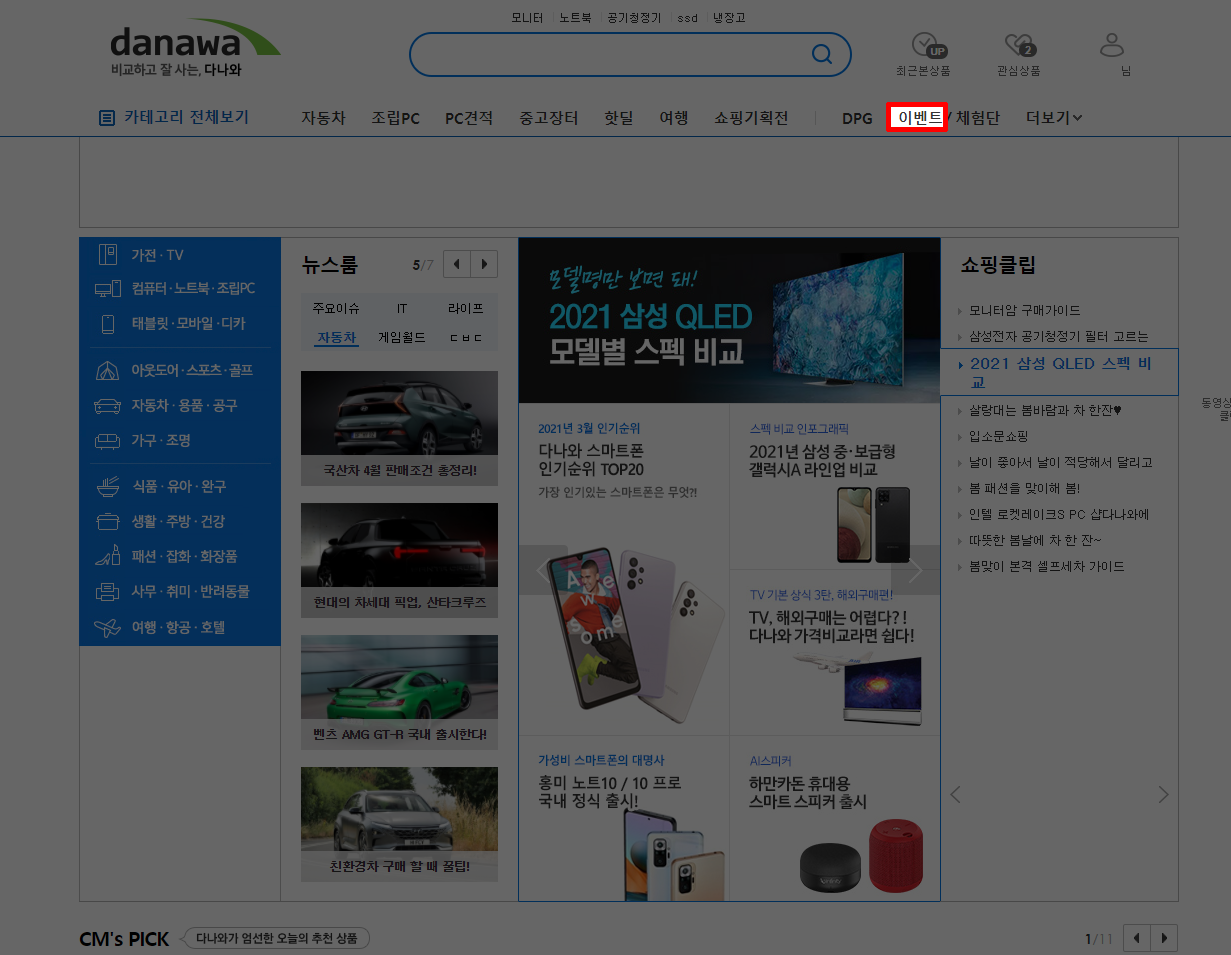Open 모니터암 구매가이드 clip link
This screenshot has width=1231, height=955.
click(1024, 310)
